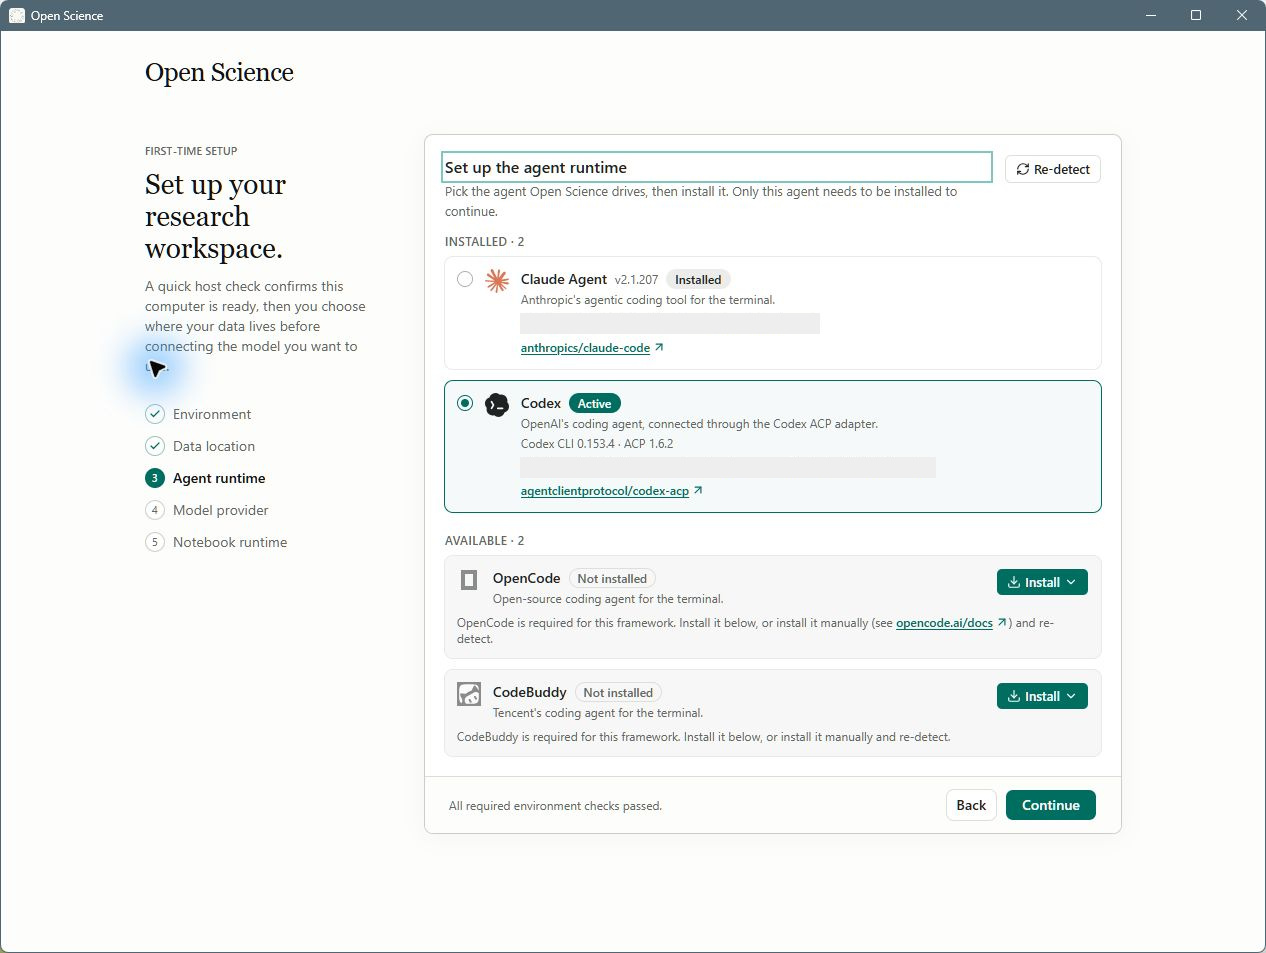The width and height of the screenshot is (1266, 953).
Task: Open the Agent runtime setup step
Action: coord(205,478)
